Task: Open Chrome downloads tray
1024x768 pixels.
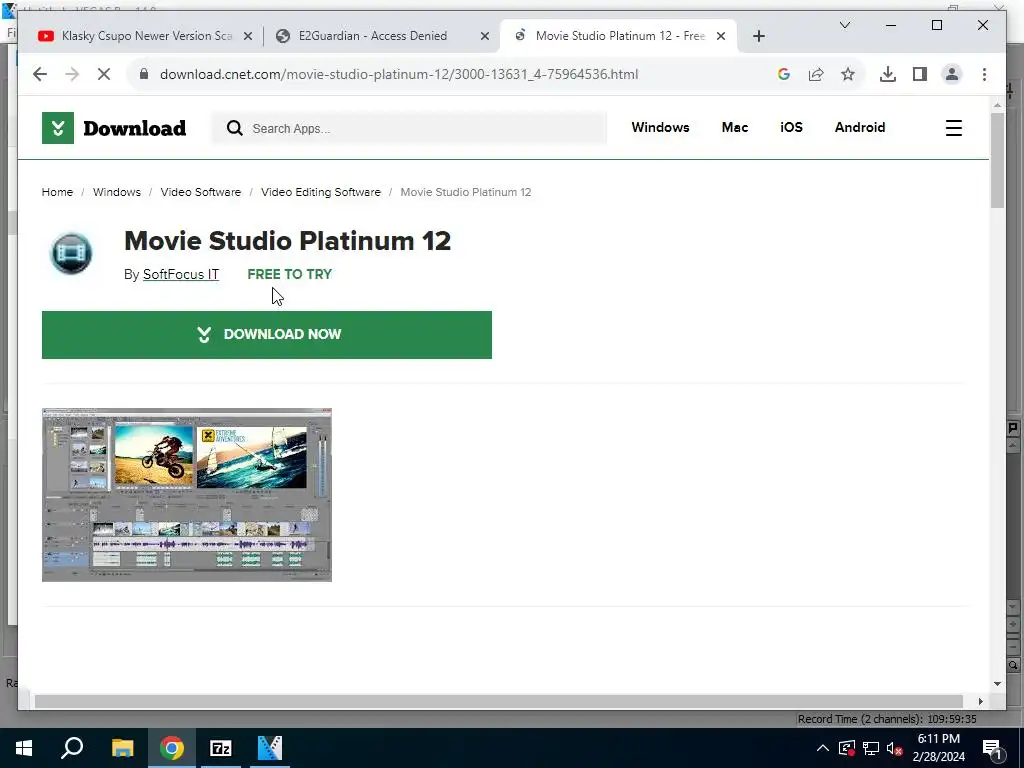Action: [888, 74]
